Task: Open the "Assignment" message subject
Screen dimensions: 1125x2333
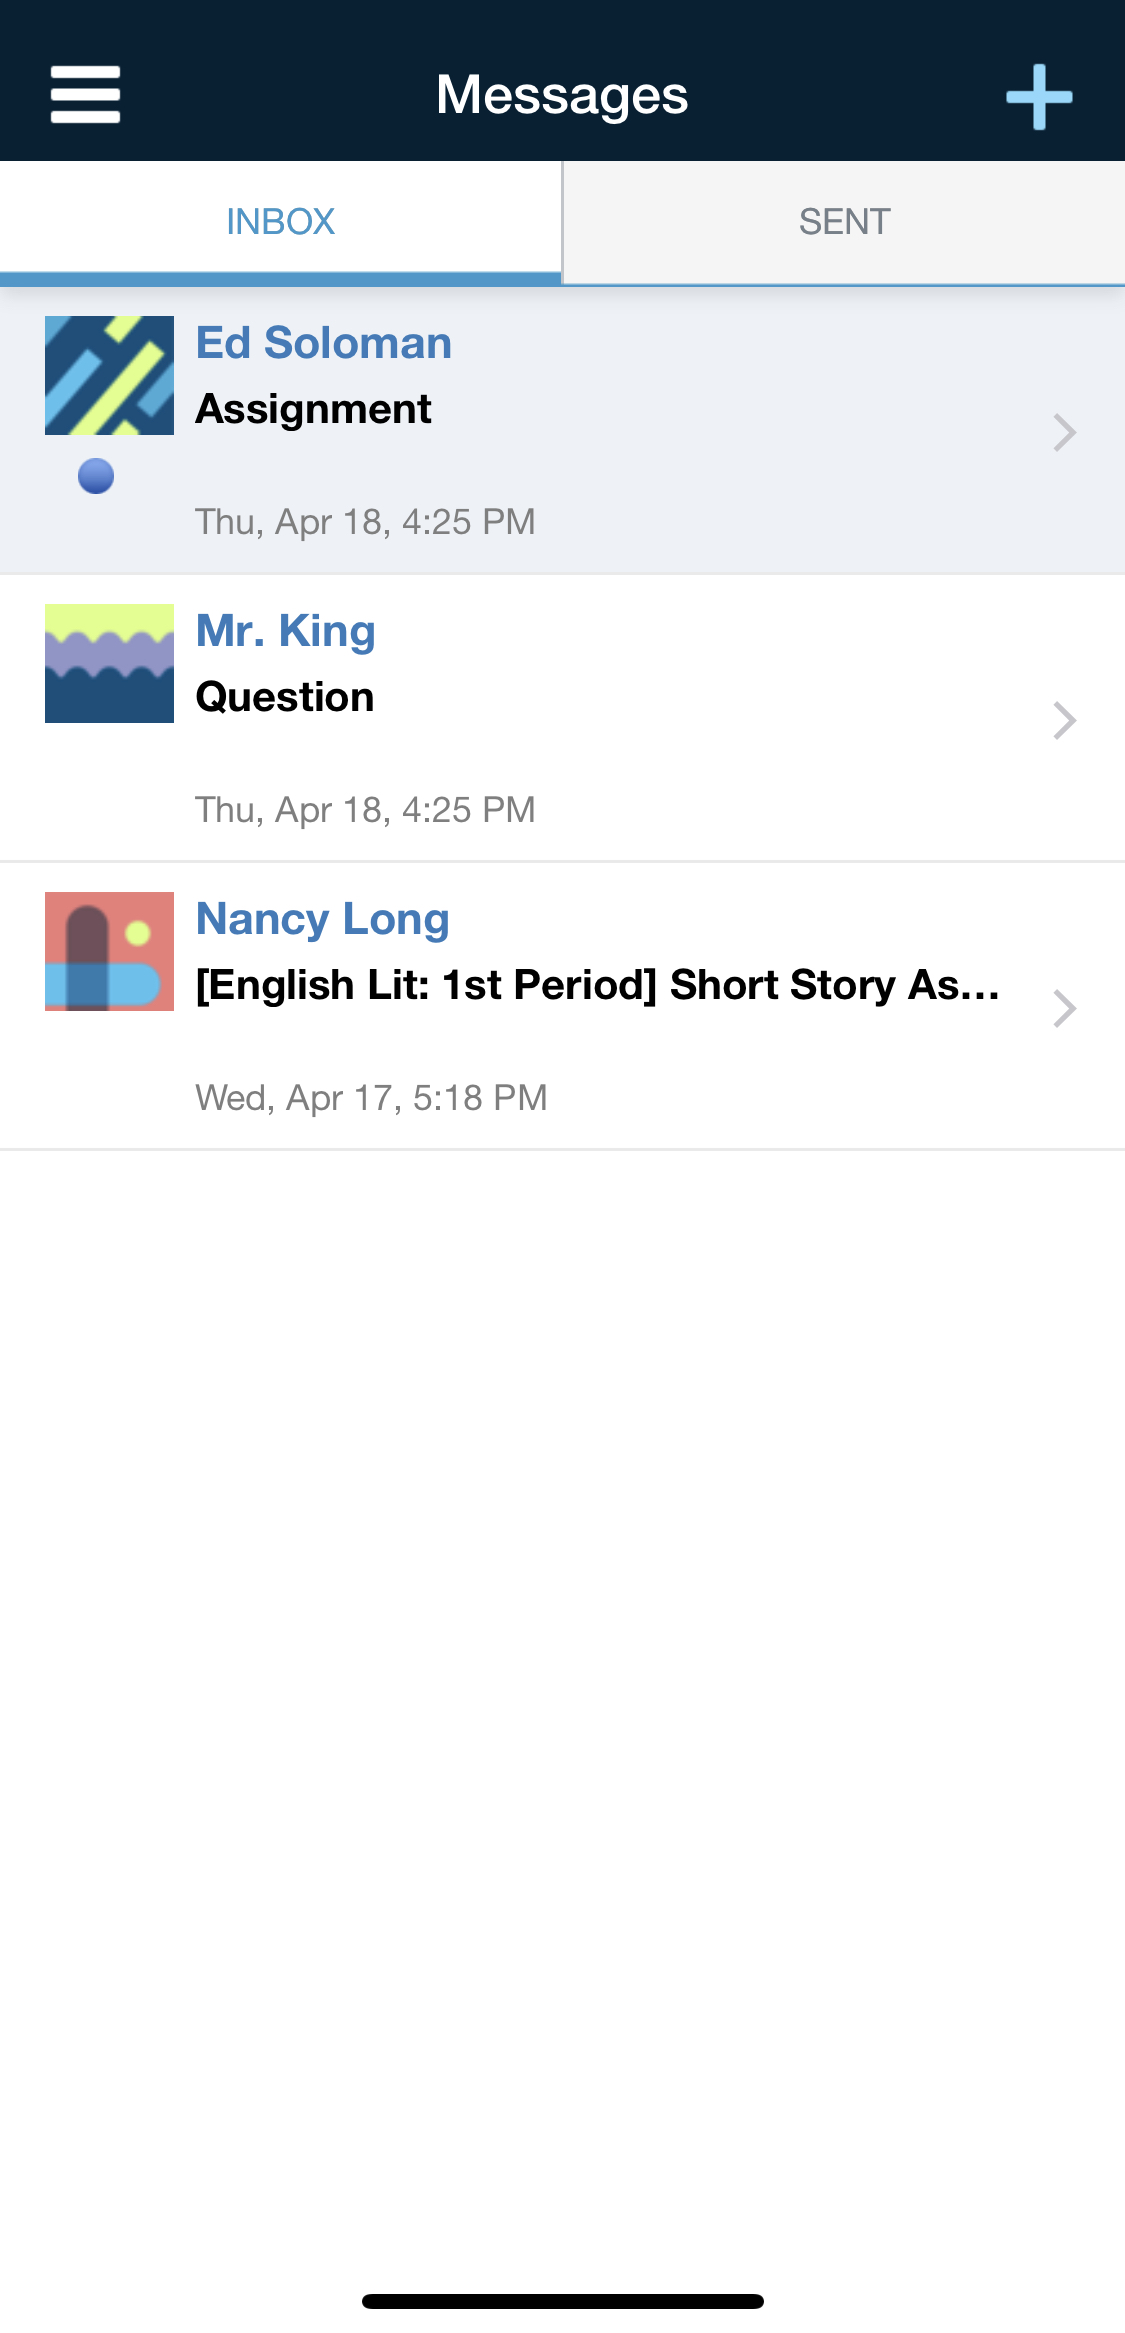Action: pos(313,409)
